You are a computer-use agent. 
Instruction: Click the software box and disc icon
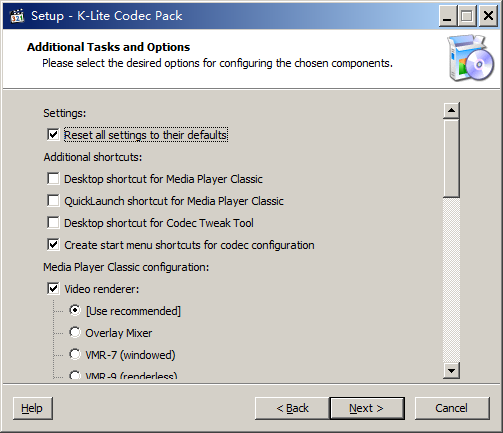click(471, 58)
